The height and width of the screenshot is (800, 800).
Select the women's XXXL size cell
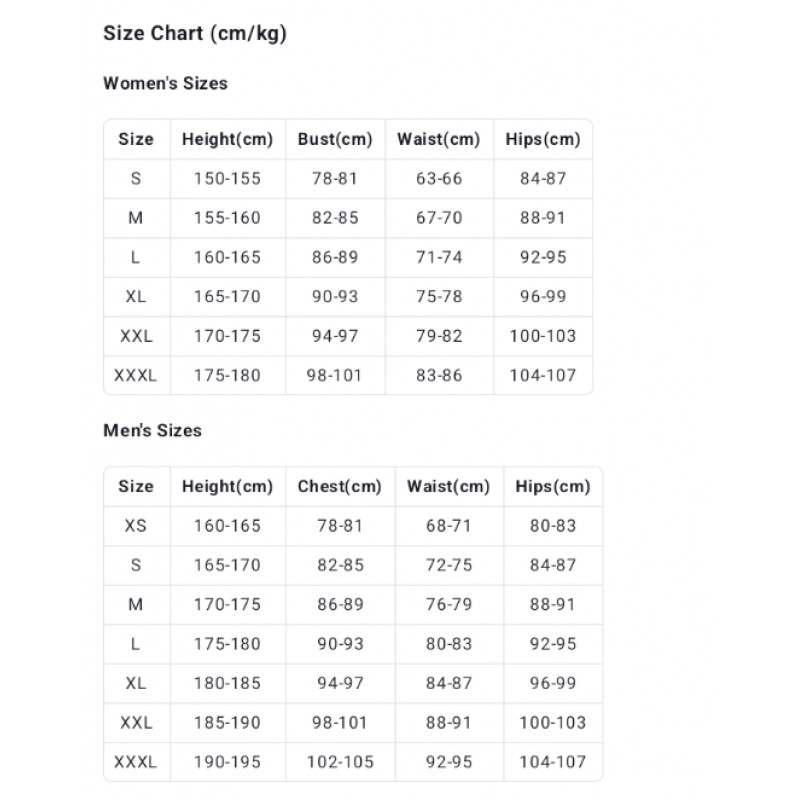click(x=136, y=376)
